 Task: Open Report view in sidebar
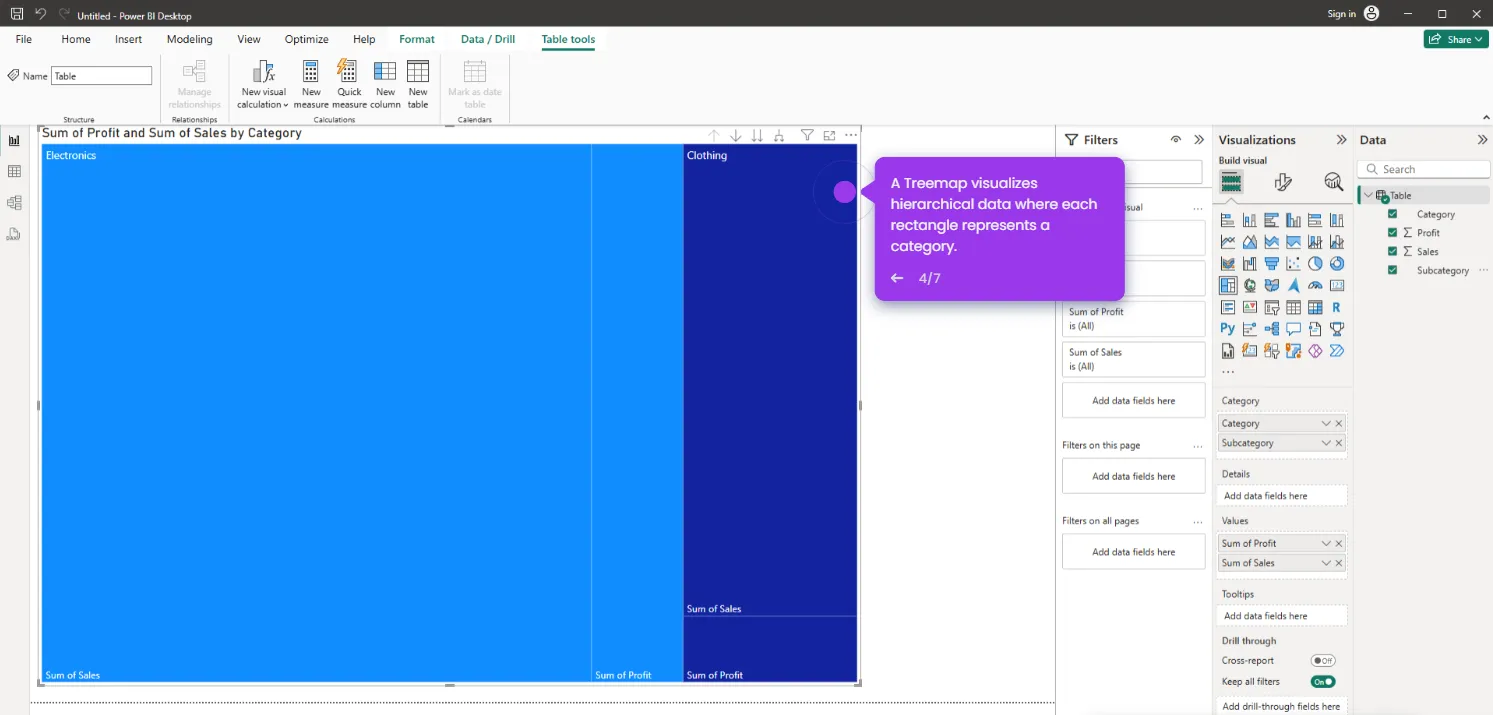pyautogui.click(x=14, y=141)
